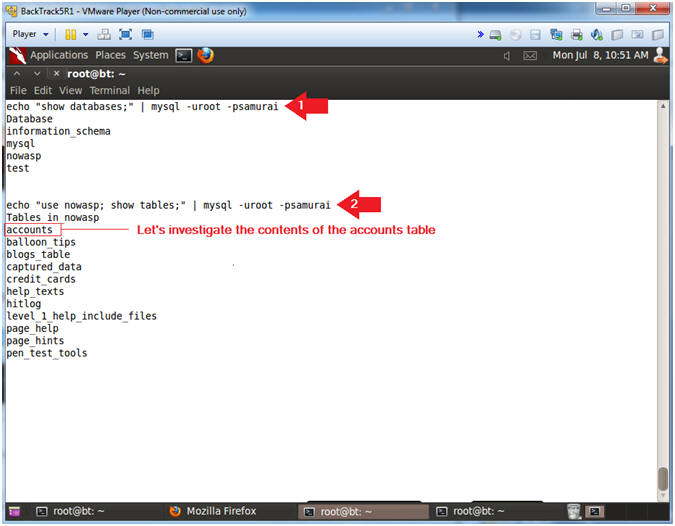Image resolution: width=675 pixels, height=526 pixels.
Task: Click the mail envelope icon in panel
Action: coord(530,56)
